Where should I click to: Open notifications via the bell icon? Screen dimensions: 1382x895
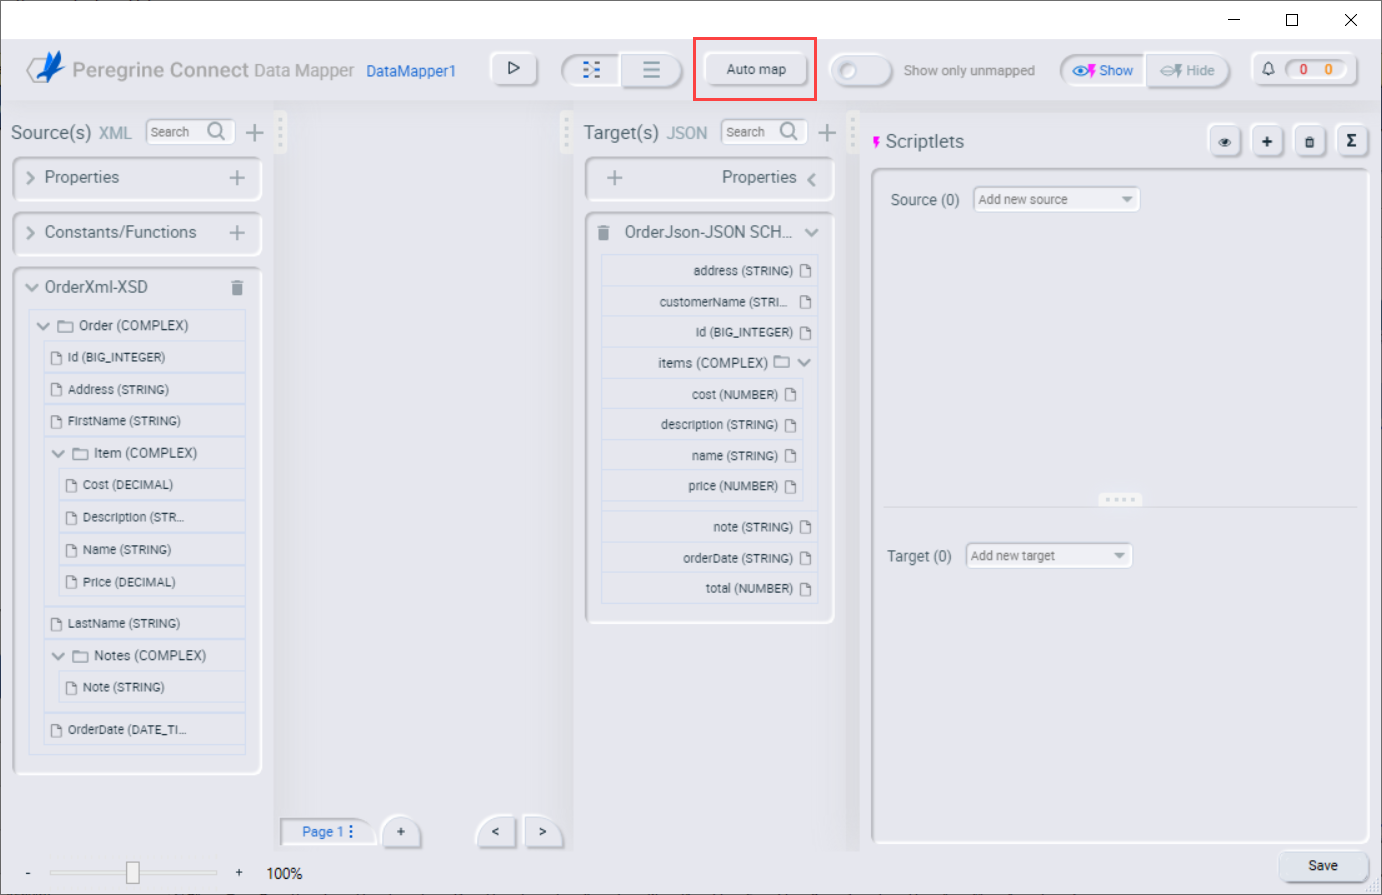tap(1268, 69)
